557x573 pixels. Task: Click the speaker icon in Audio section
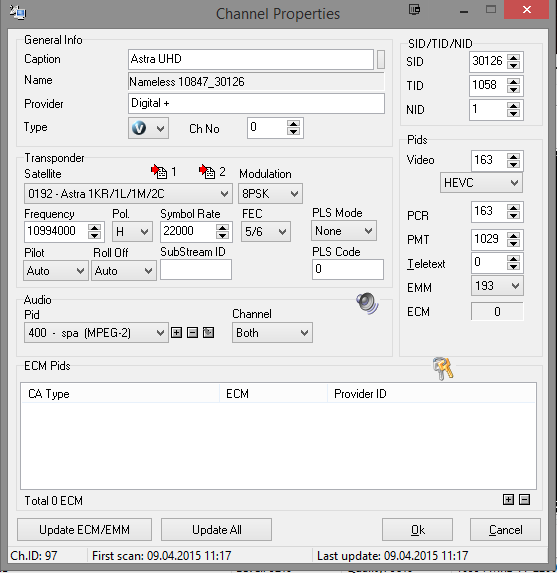click(367, 303)
